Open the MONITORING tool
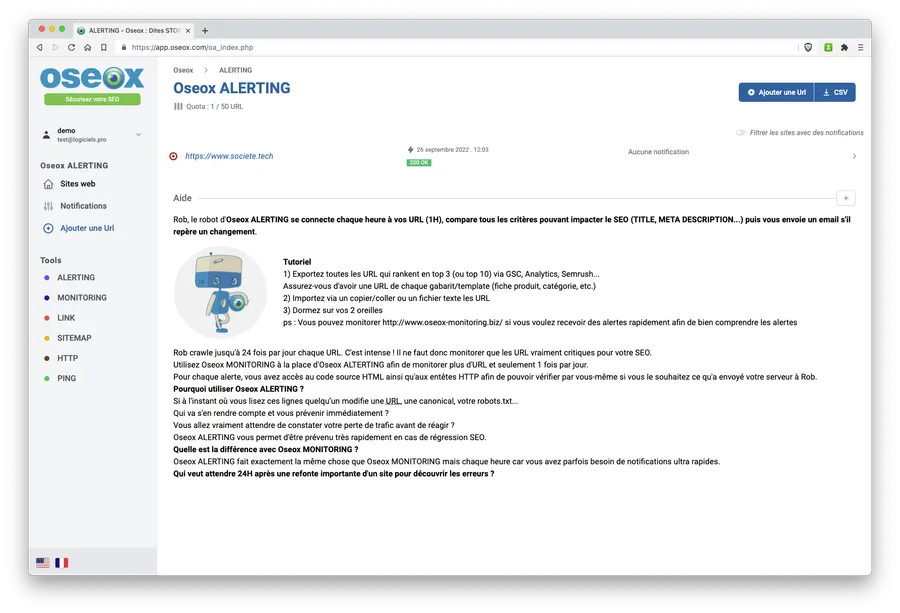The width and height of the screenshot is (900, 613). tap(82, 297)
